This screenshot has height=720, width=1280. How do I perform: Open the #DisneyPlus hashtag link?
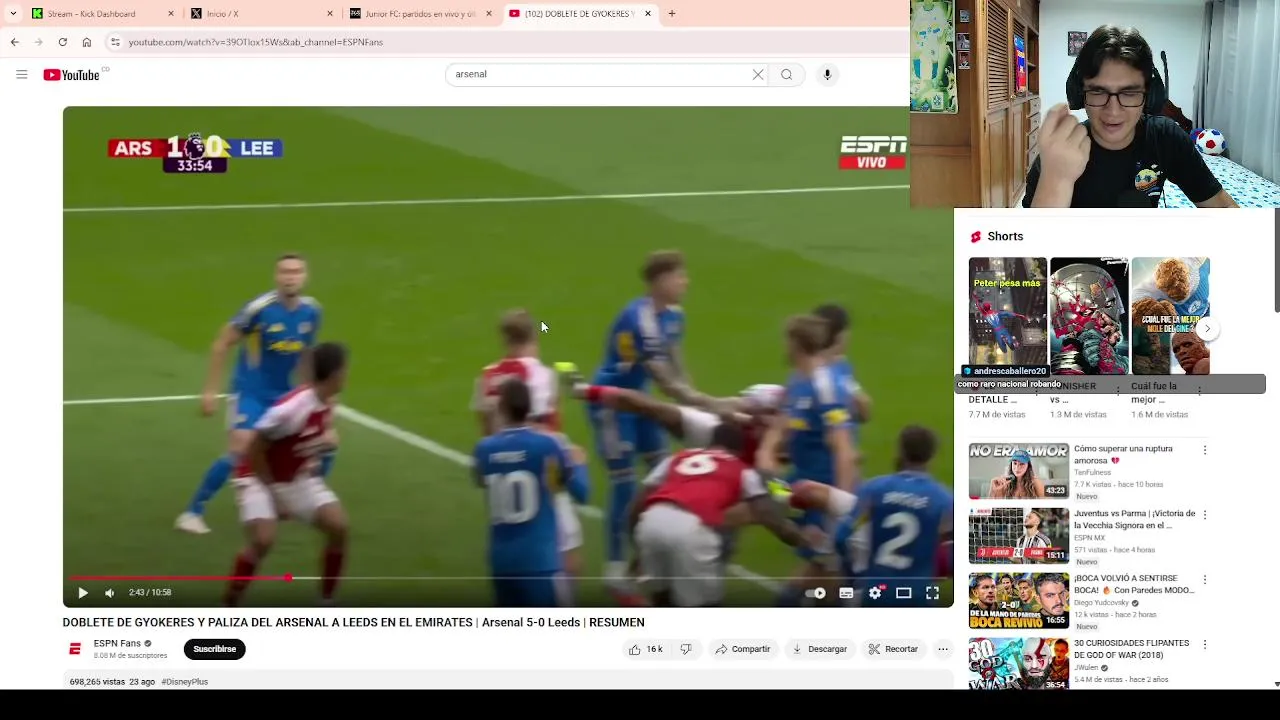184,682
